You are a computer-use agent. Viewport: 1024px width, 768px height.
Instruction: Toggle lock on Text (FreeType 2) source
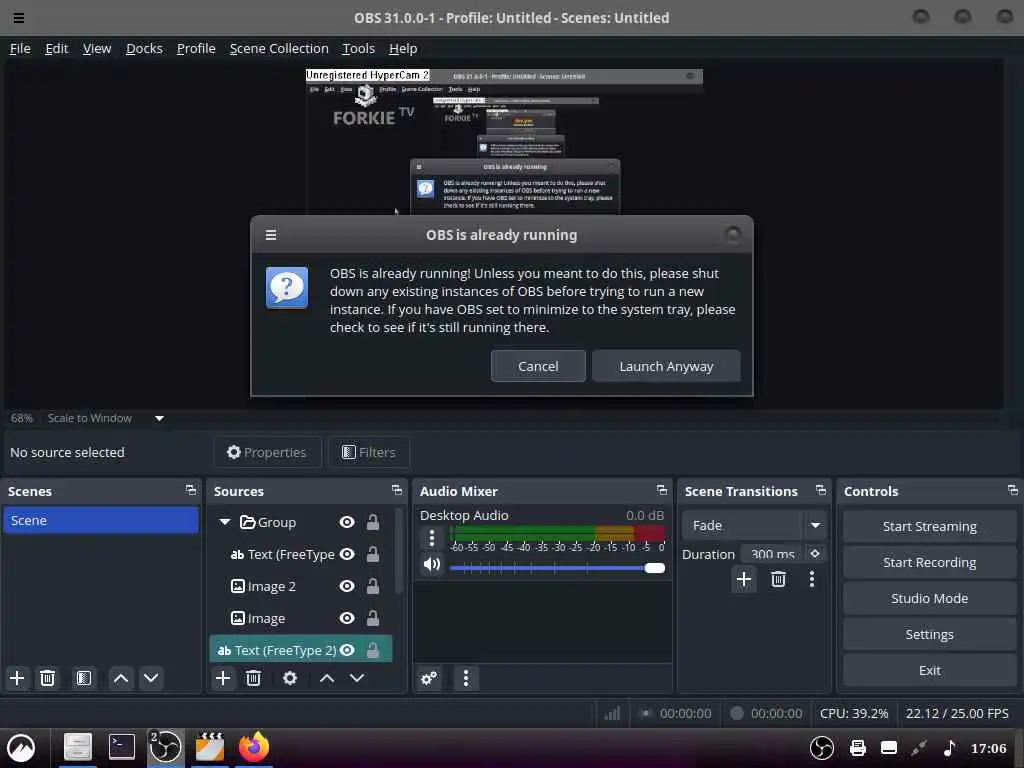click(x=373, y=650)
